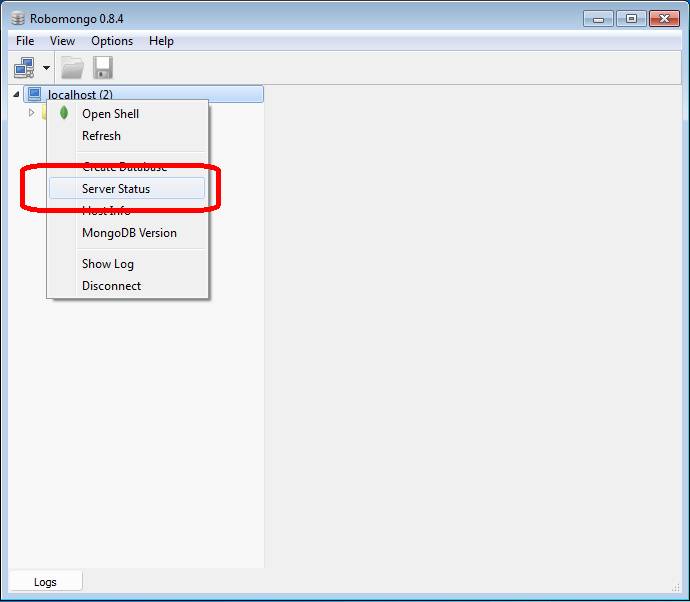Viewport: 690px width, 602px height.
Task: Select Refresh in the context menu
Action: point(101,136)
